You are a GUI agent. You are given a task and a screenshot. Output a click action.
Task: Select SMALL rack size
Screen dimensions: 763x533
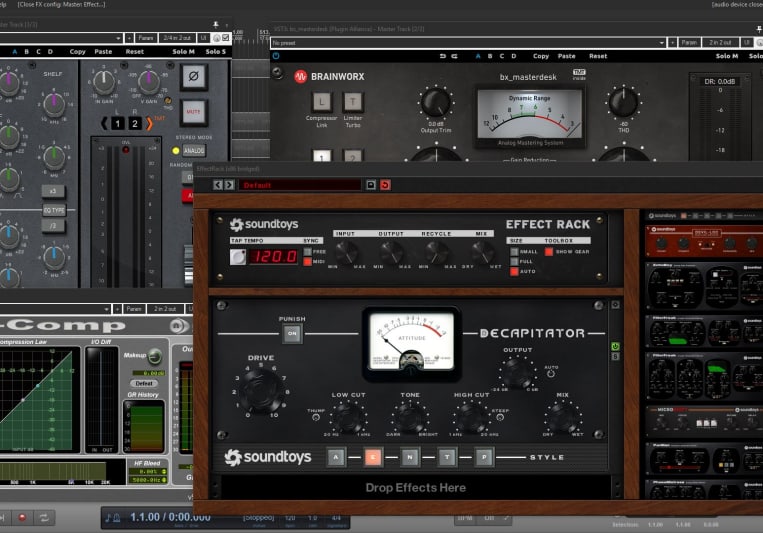(514, 252)
